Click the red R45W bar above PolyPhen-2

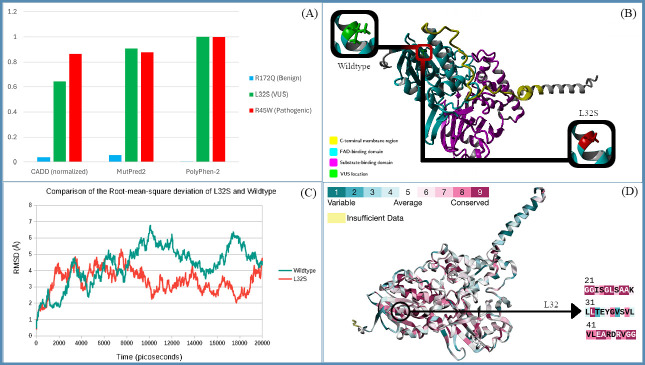(219, 99)
